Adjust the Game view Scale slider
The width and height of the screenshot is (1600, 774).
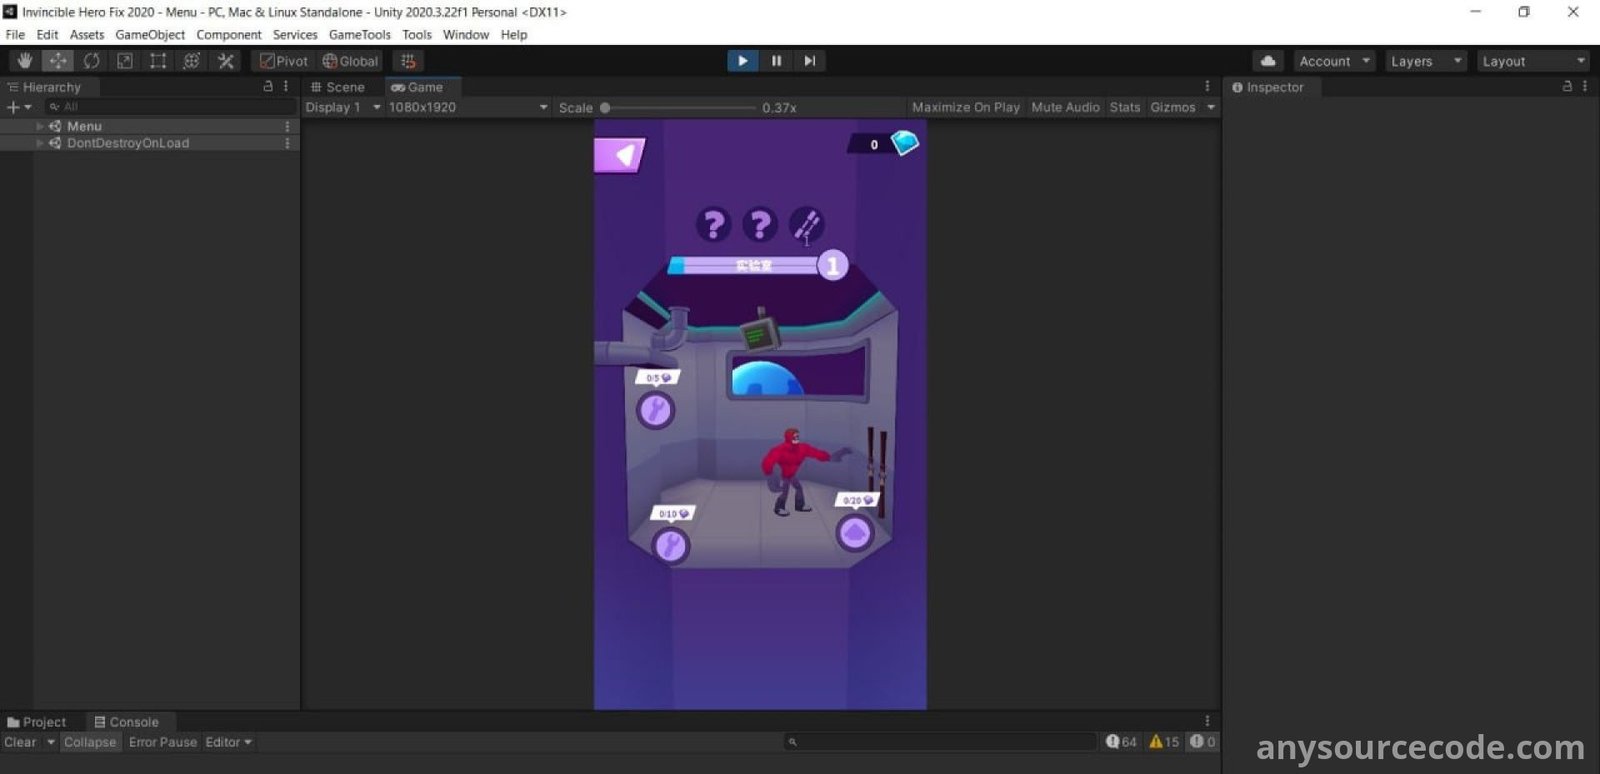606,107
